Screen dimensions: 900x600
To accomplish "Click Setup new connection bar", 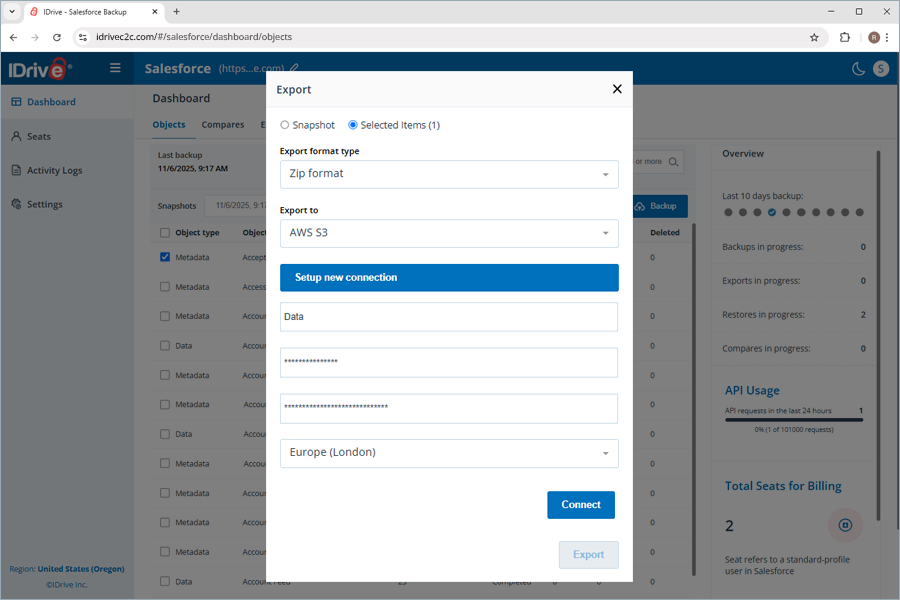I will tap(449, 277).
